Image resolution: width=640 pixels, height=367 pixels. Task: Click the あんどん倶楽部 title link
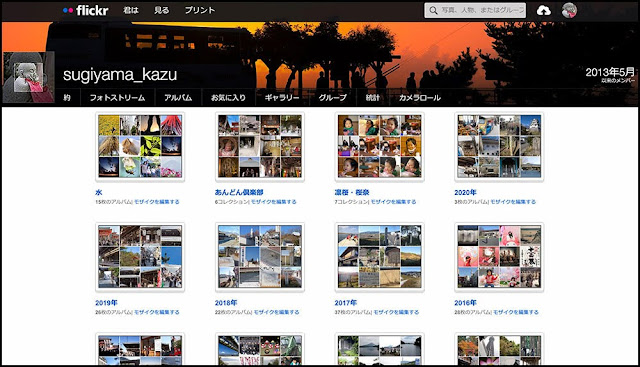239,192
